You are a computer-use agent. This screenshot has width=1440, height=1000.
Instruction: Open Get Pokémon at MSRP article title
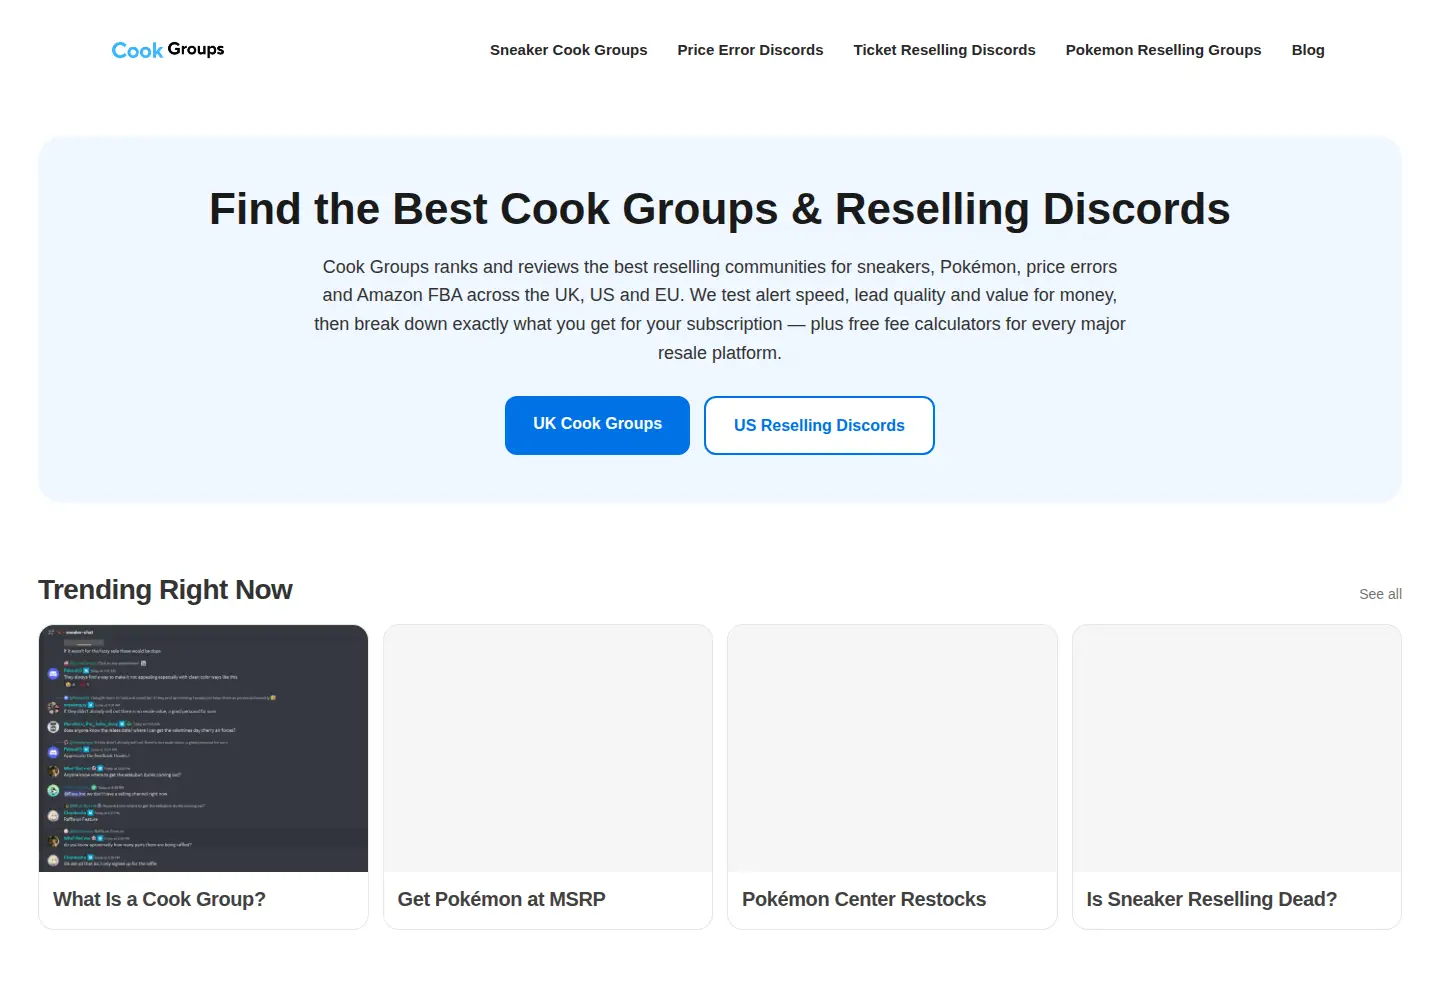point(501,899)
